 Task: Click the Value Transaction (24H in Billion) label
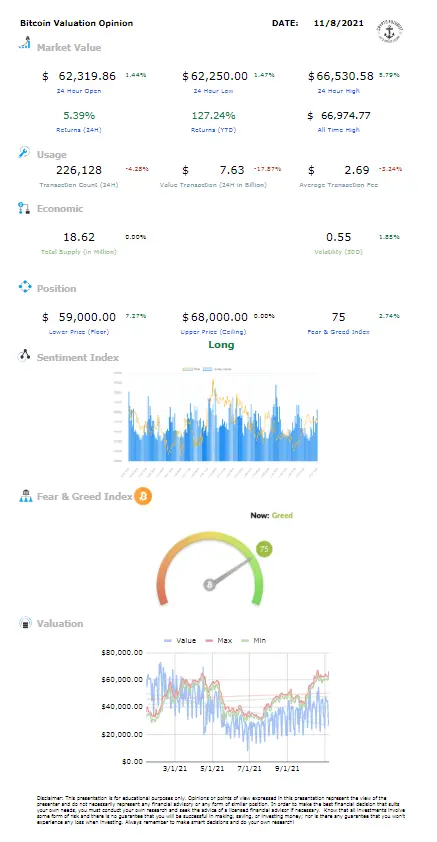click(213, 185)
